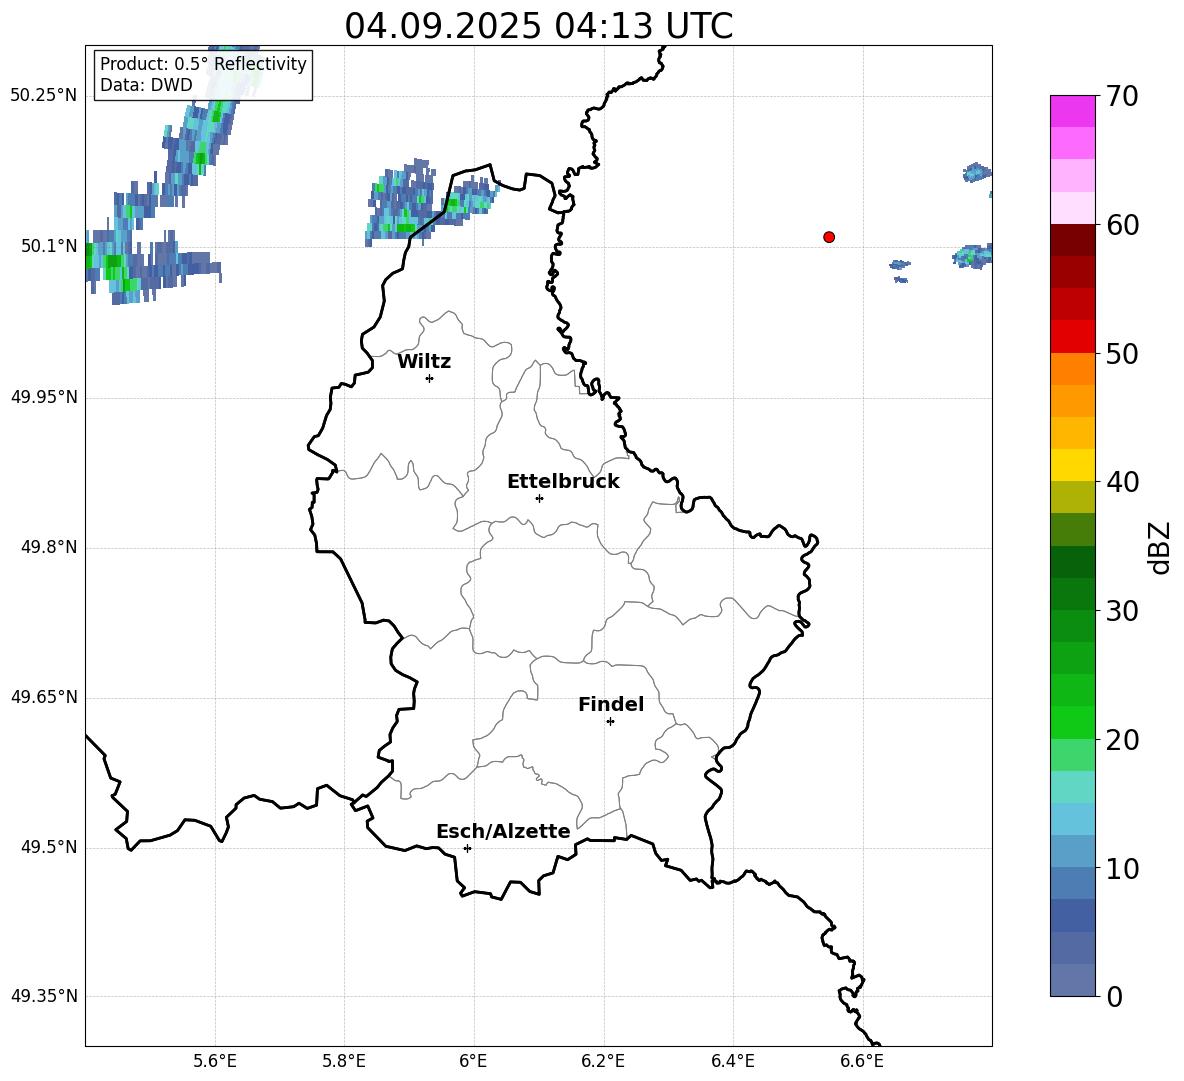Click the magenta top colorbar swatch
This screenshot has width=1184, height=1081.
1072,112
